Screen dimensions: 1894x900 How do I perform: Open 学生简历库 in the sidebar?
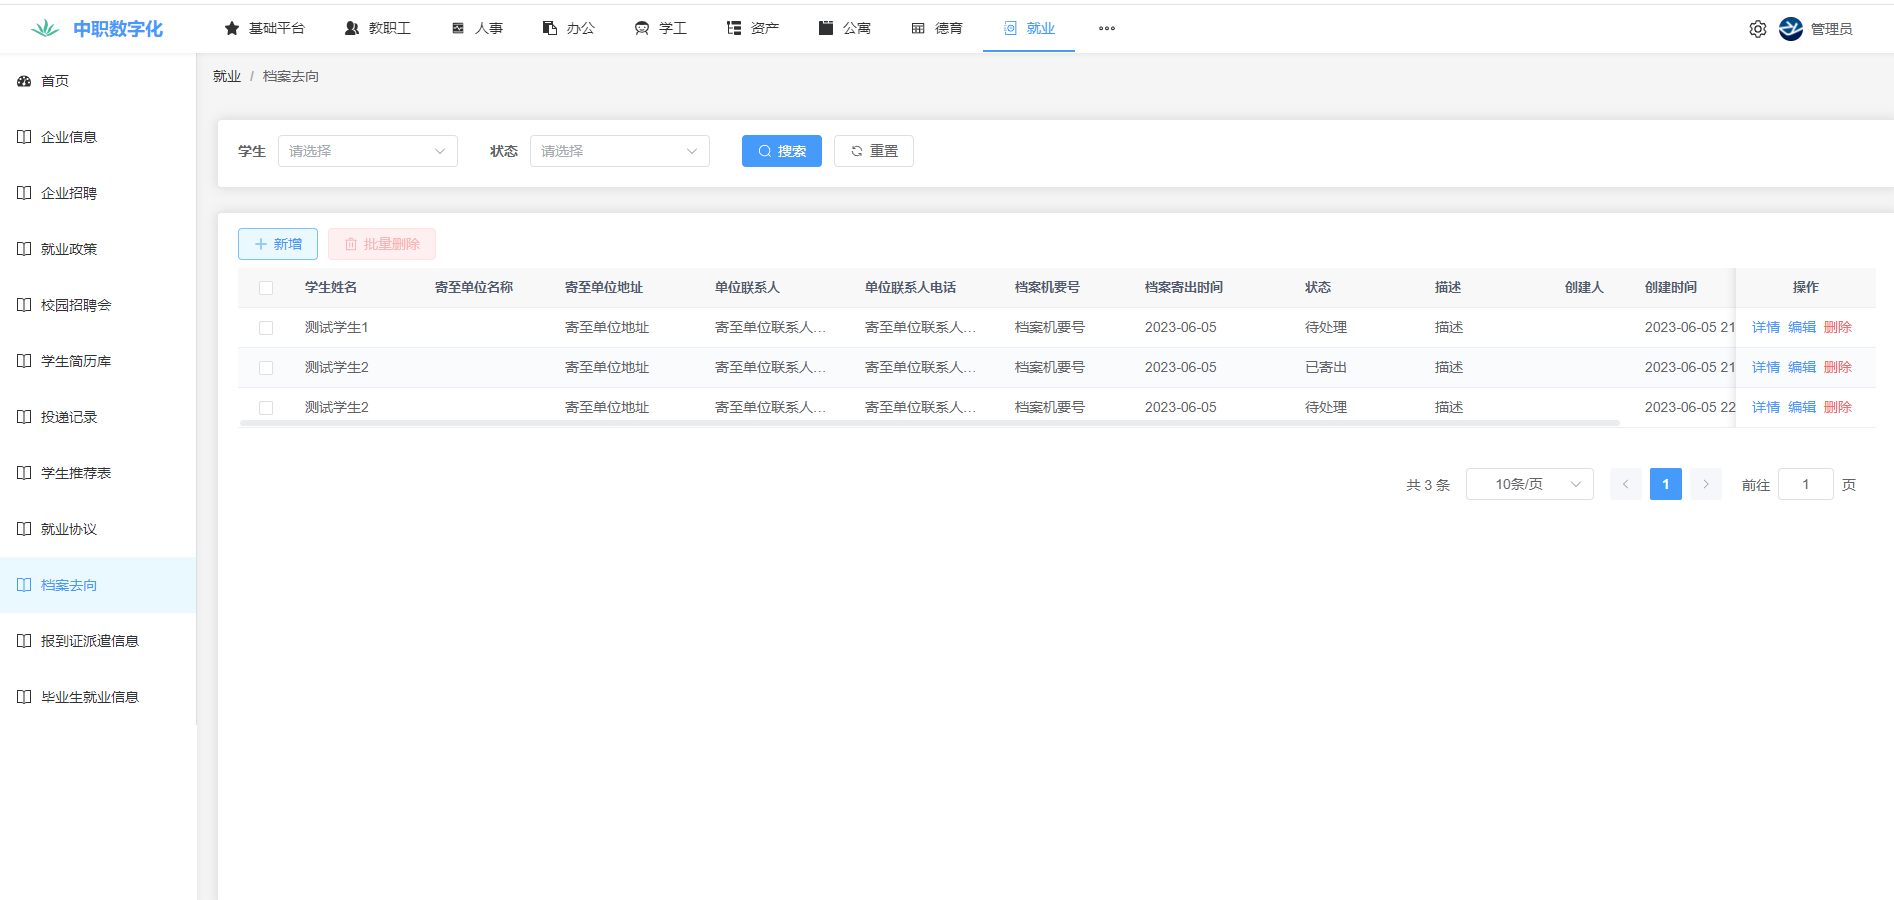pos(76,361)
